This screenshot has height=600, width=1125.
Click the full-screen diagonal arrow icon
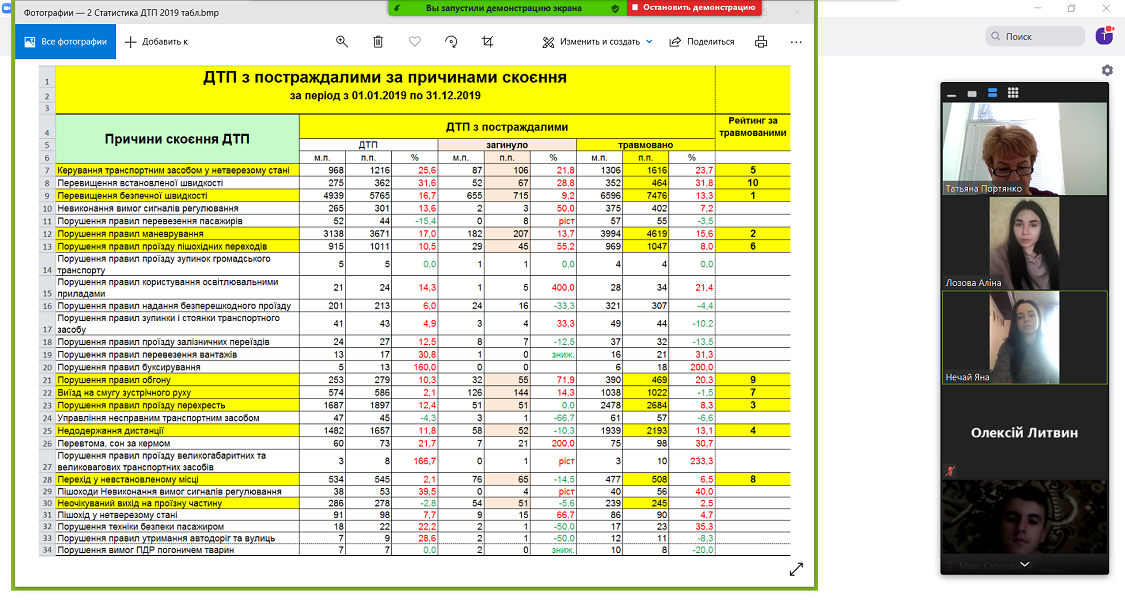click(x=796, y=569)
